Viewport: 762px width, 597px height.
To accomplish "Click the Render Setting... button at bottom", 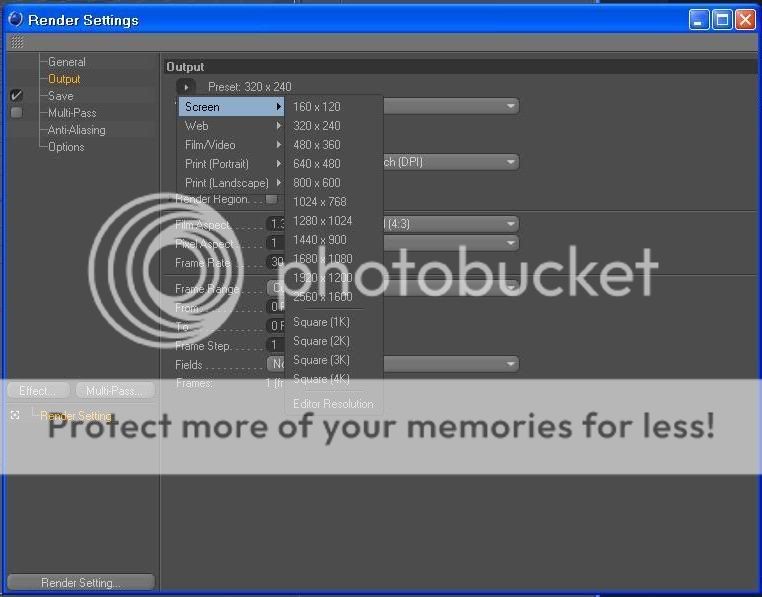I will tap(81, 582).
